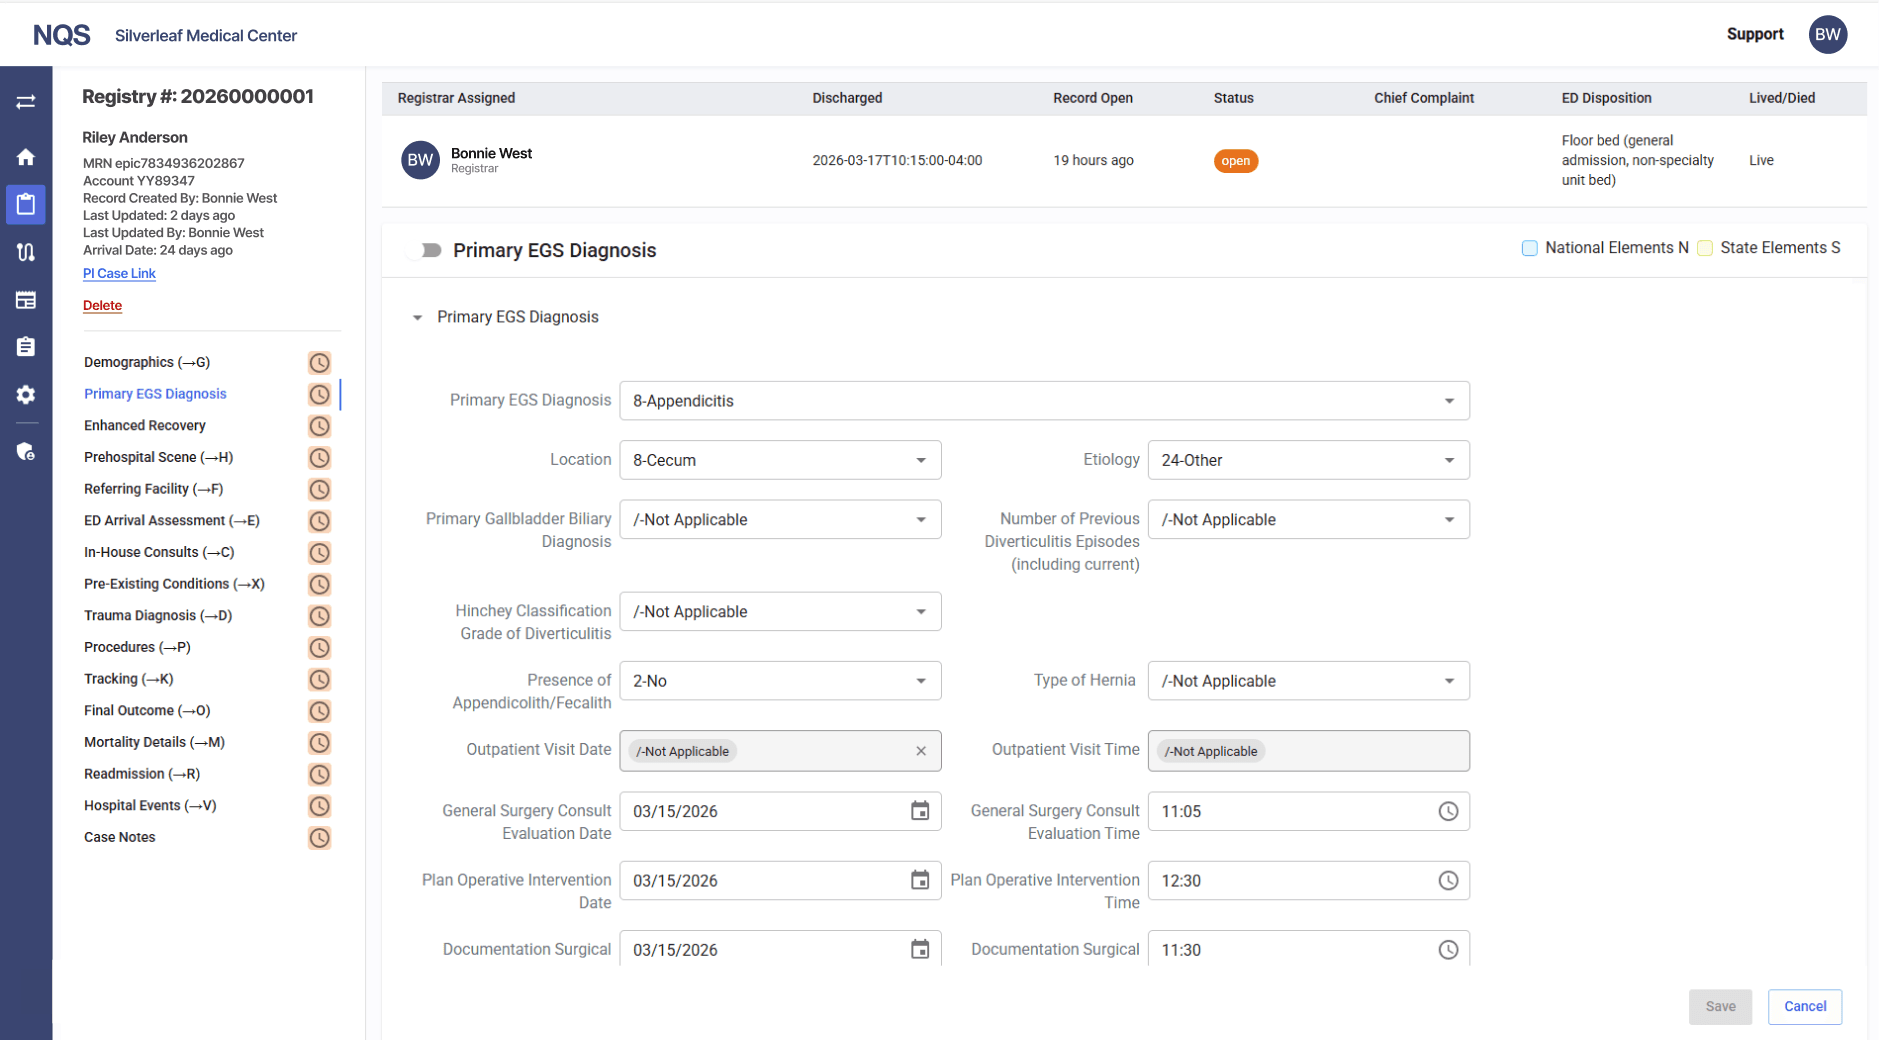Viewport: 1879px width, 1040px height.
Task: Collapse the Primary EGS Diagnosis section triangle
Action: pos(416,317)
